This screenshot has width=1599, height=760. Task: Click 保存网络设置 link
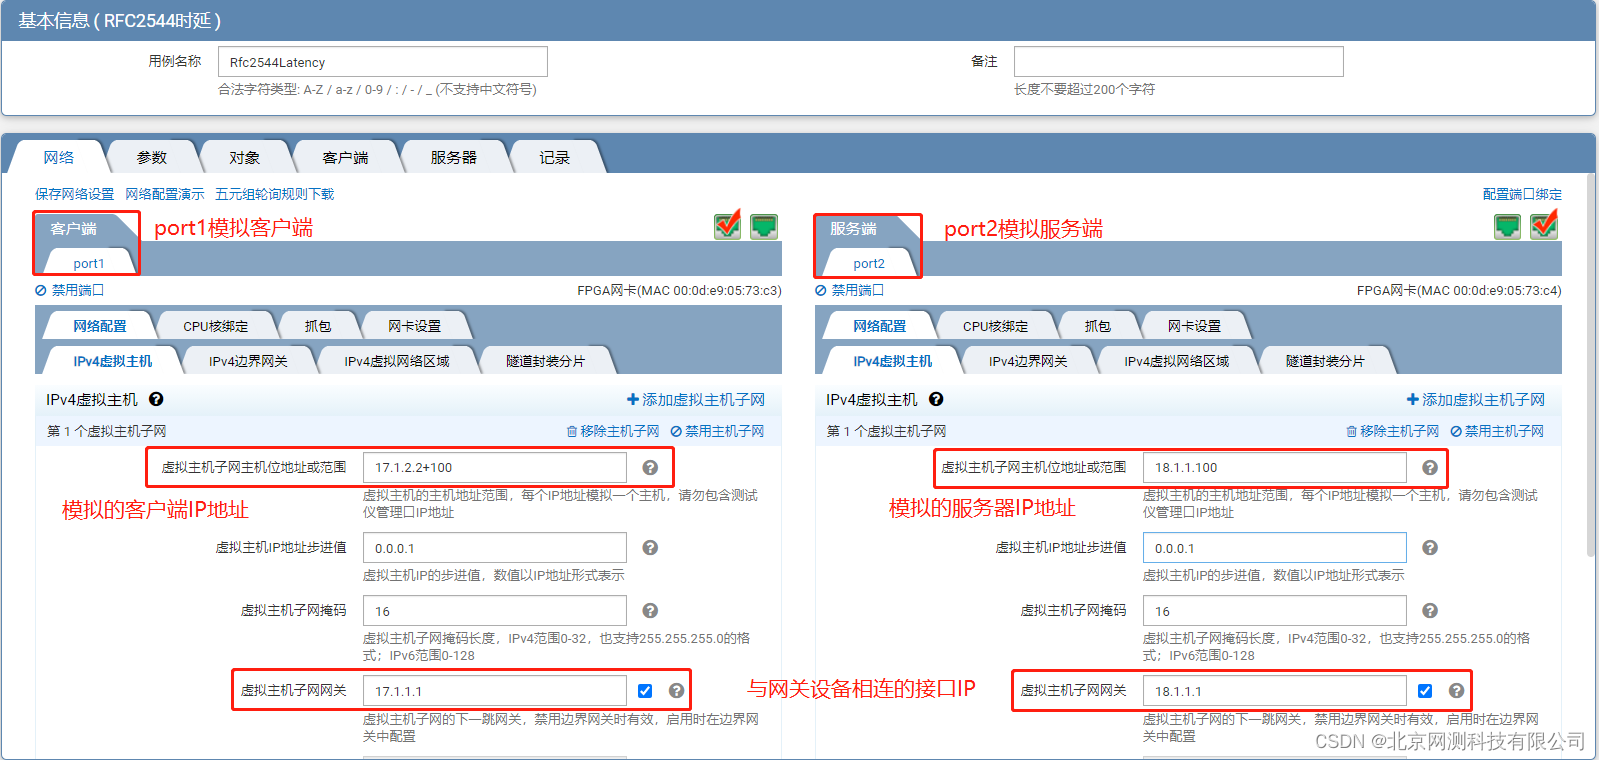pos(74,194)
